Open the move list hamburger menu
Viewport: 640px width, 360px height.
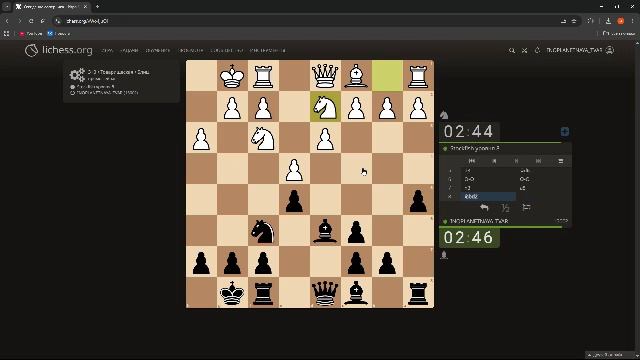coord(561,161)
